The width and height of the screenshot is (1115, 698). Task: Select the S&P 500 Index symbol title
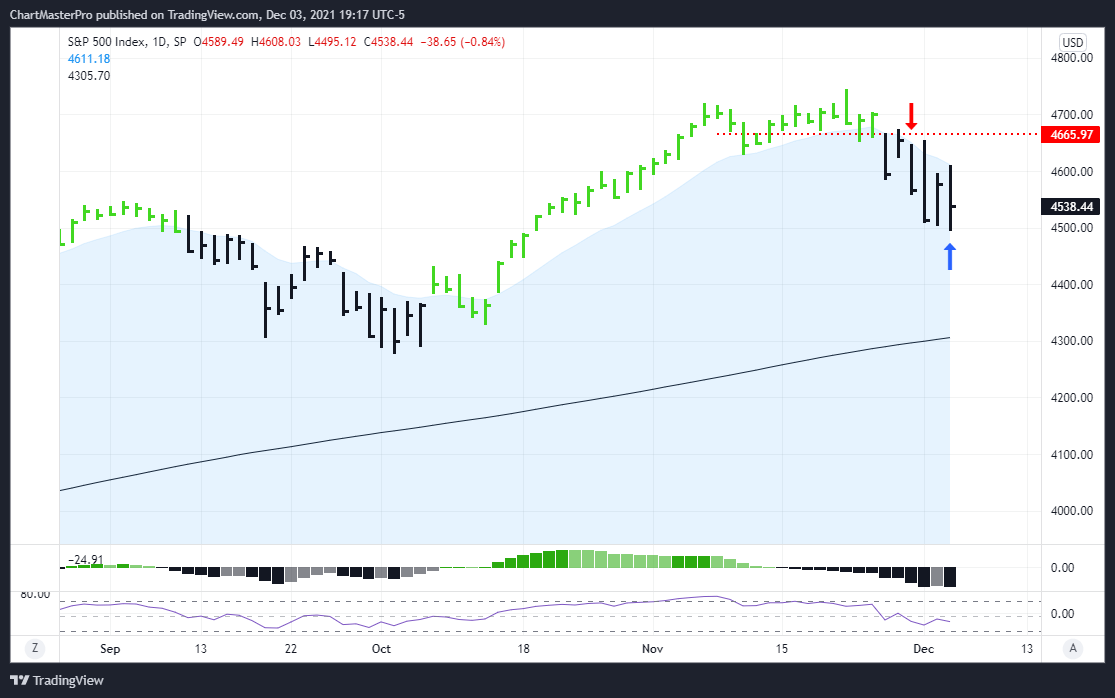pos(107,42)
